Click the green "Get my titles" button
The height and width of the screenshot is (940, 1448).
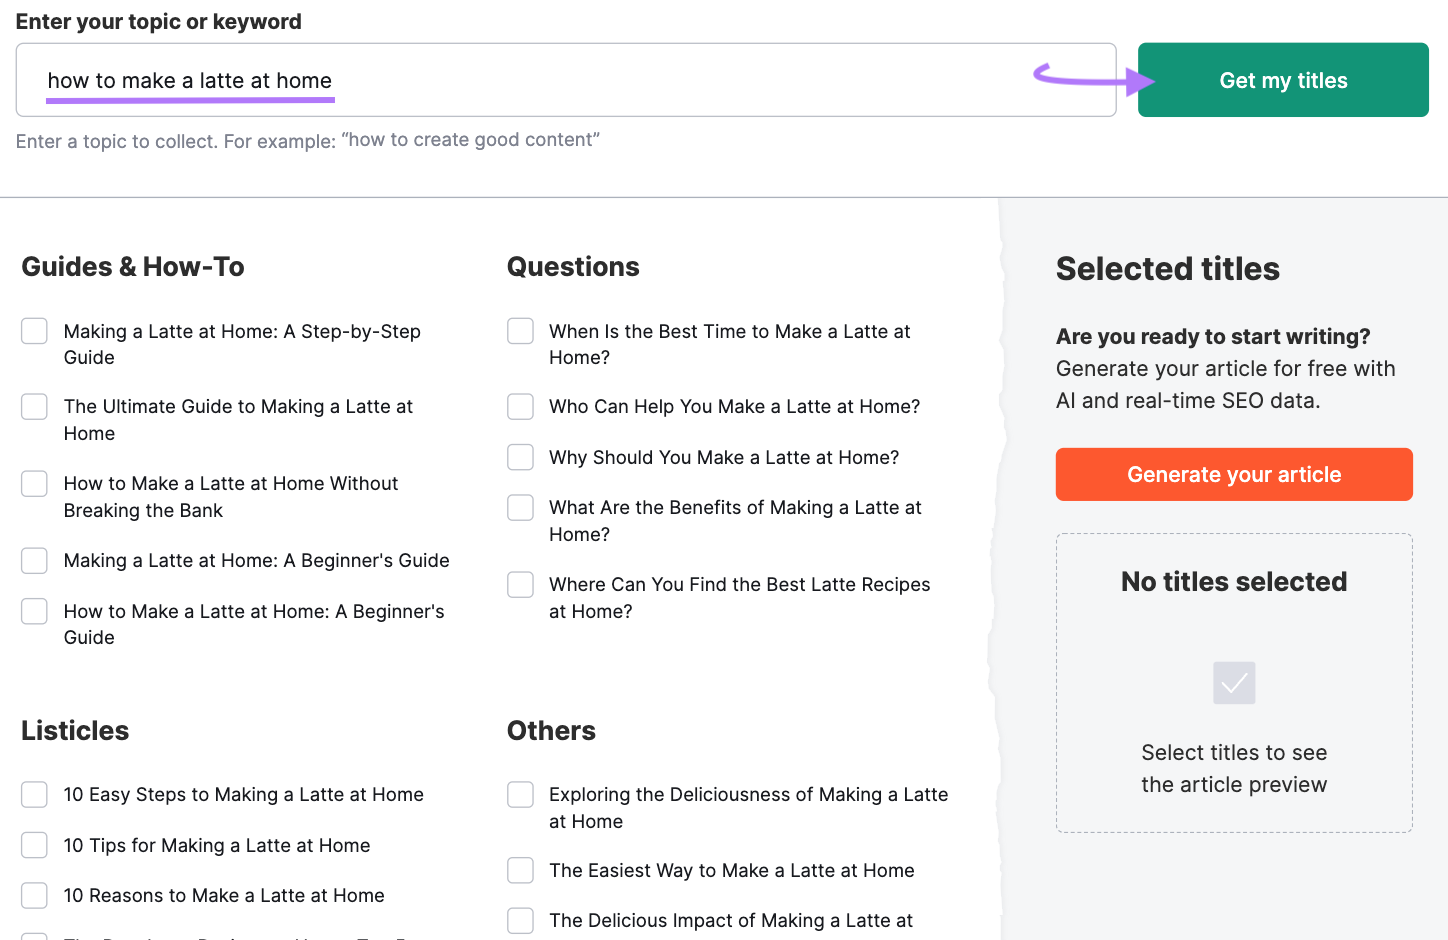pos(1283,79)
